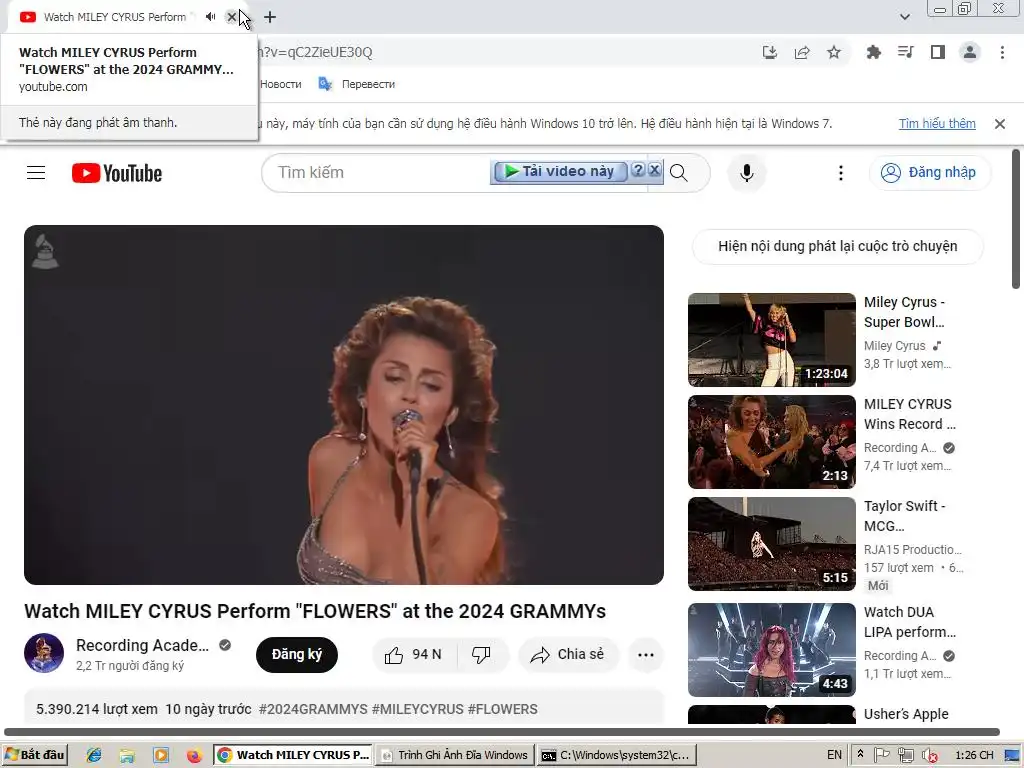
Task: Open the network tray icon
Action: (905, 755)
